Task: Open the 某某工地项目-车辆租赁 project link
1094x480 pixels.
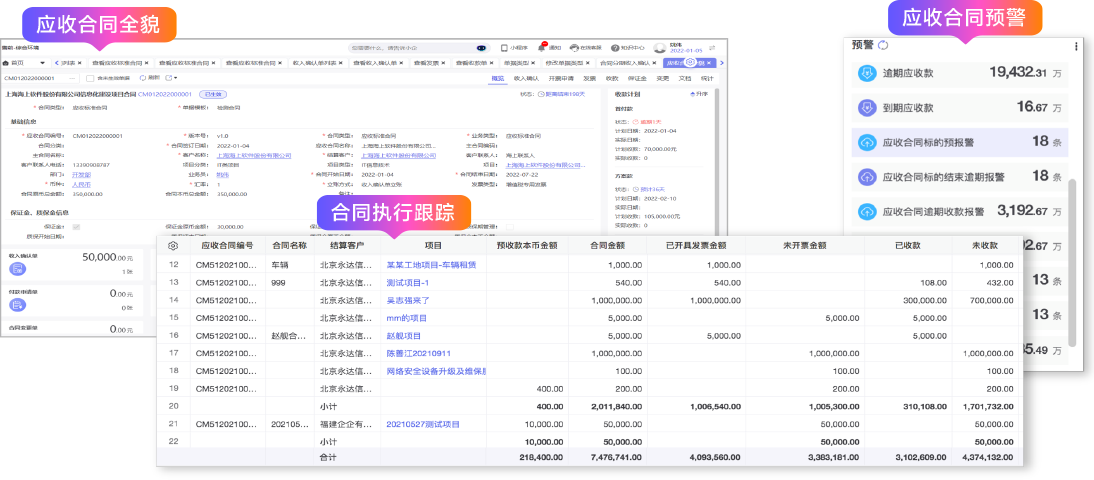Action: pyautogui.click(x=430, y=265)
